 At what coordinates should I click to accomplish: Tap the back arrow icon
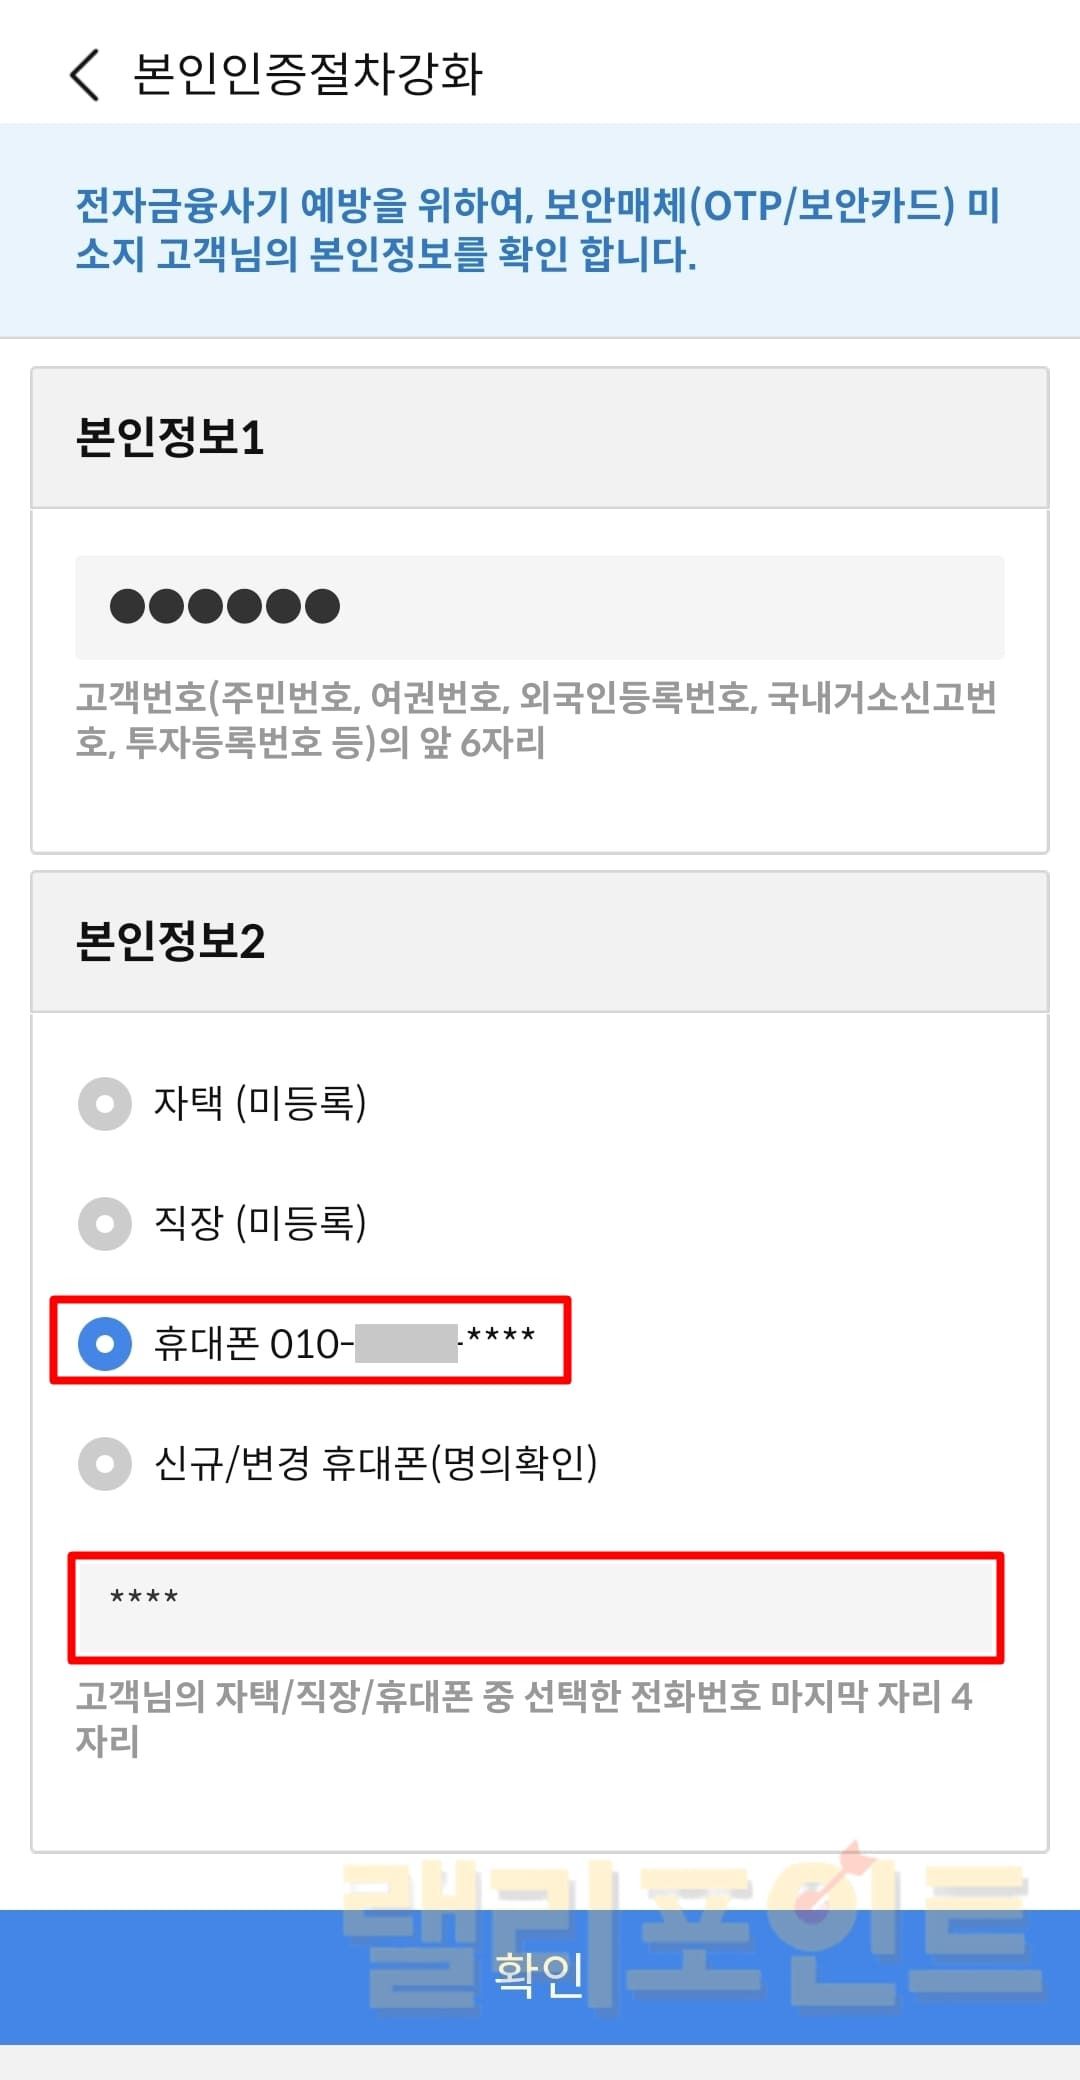pos(86,75)
